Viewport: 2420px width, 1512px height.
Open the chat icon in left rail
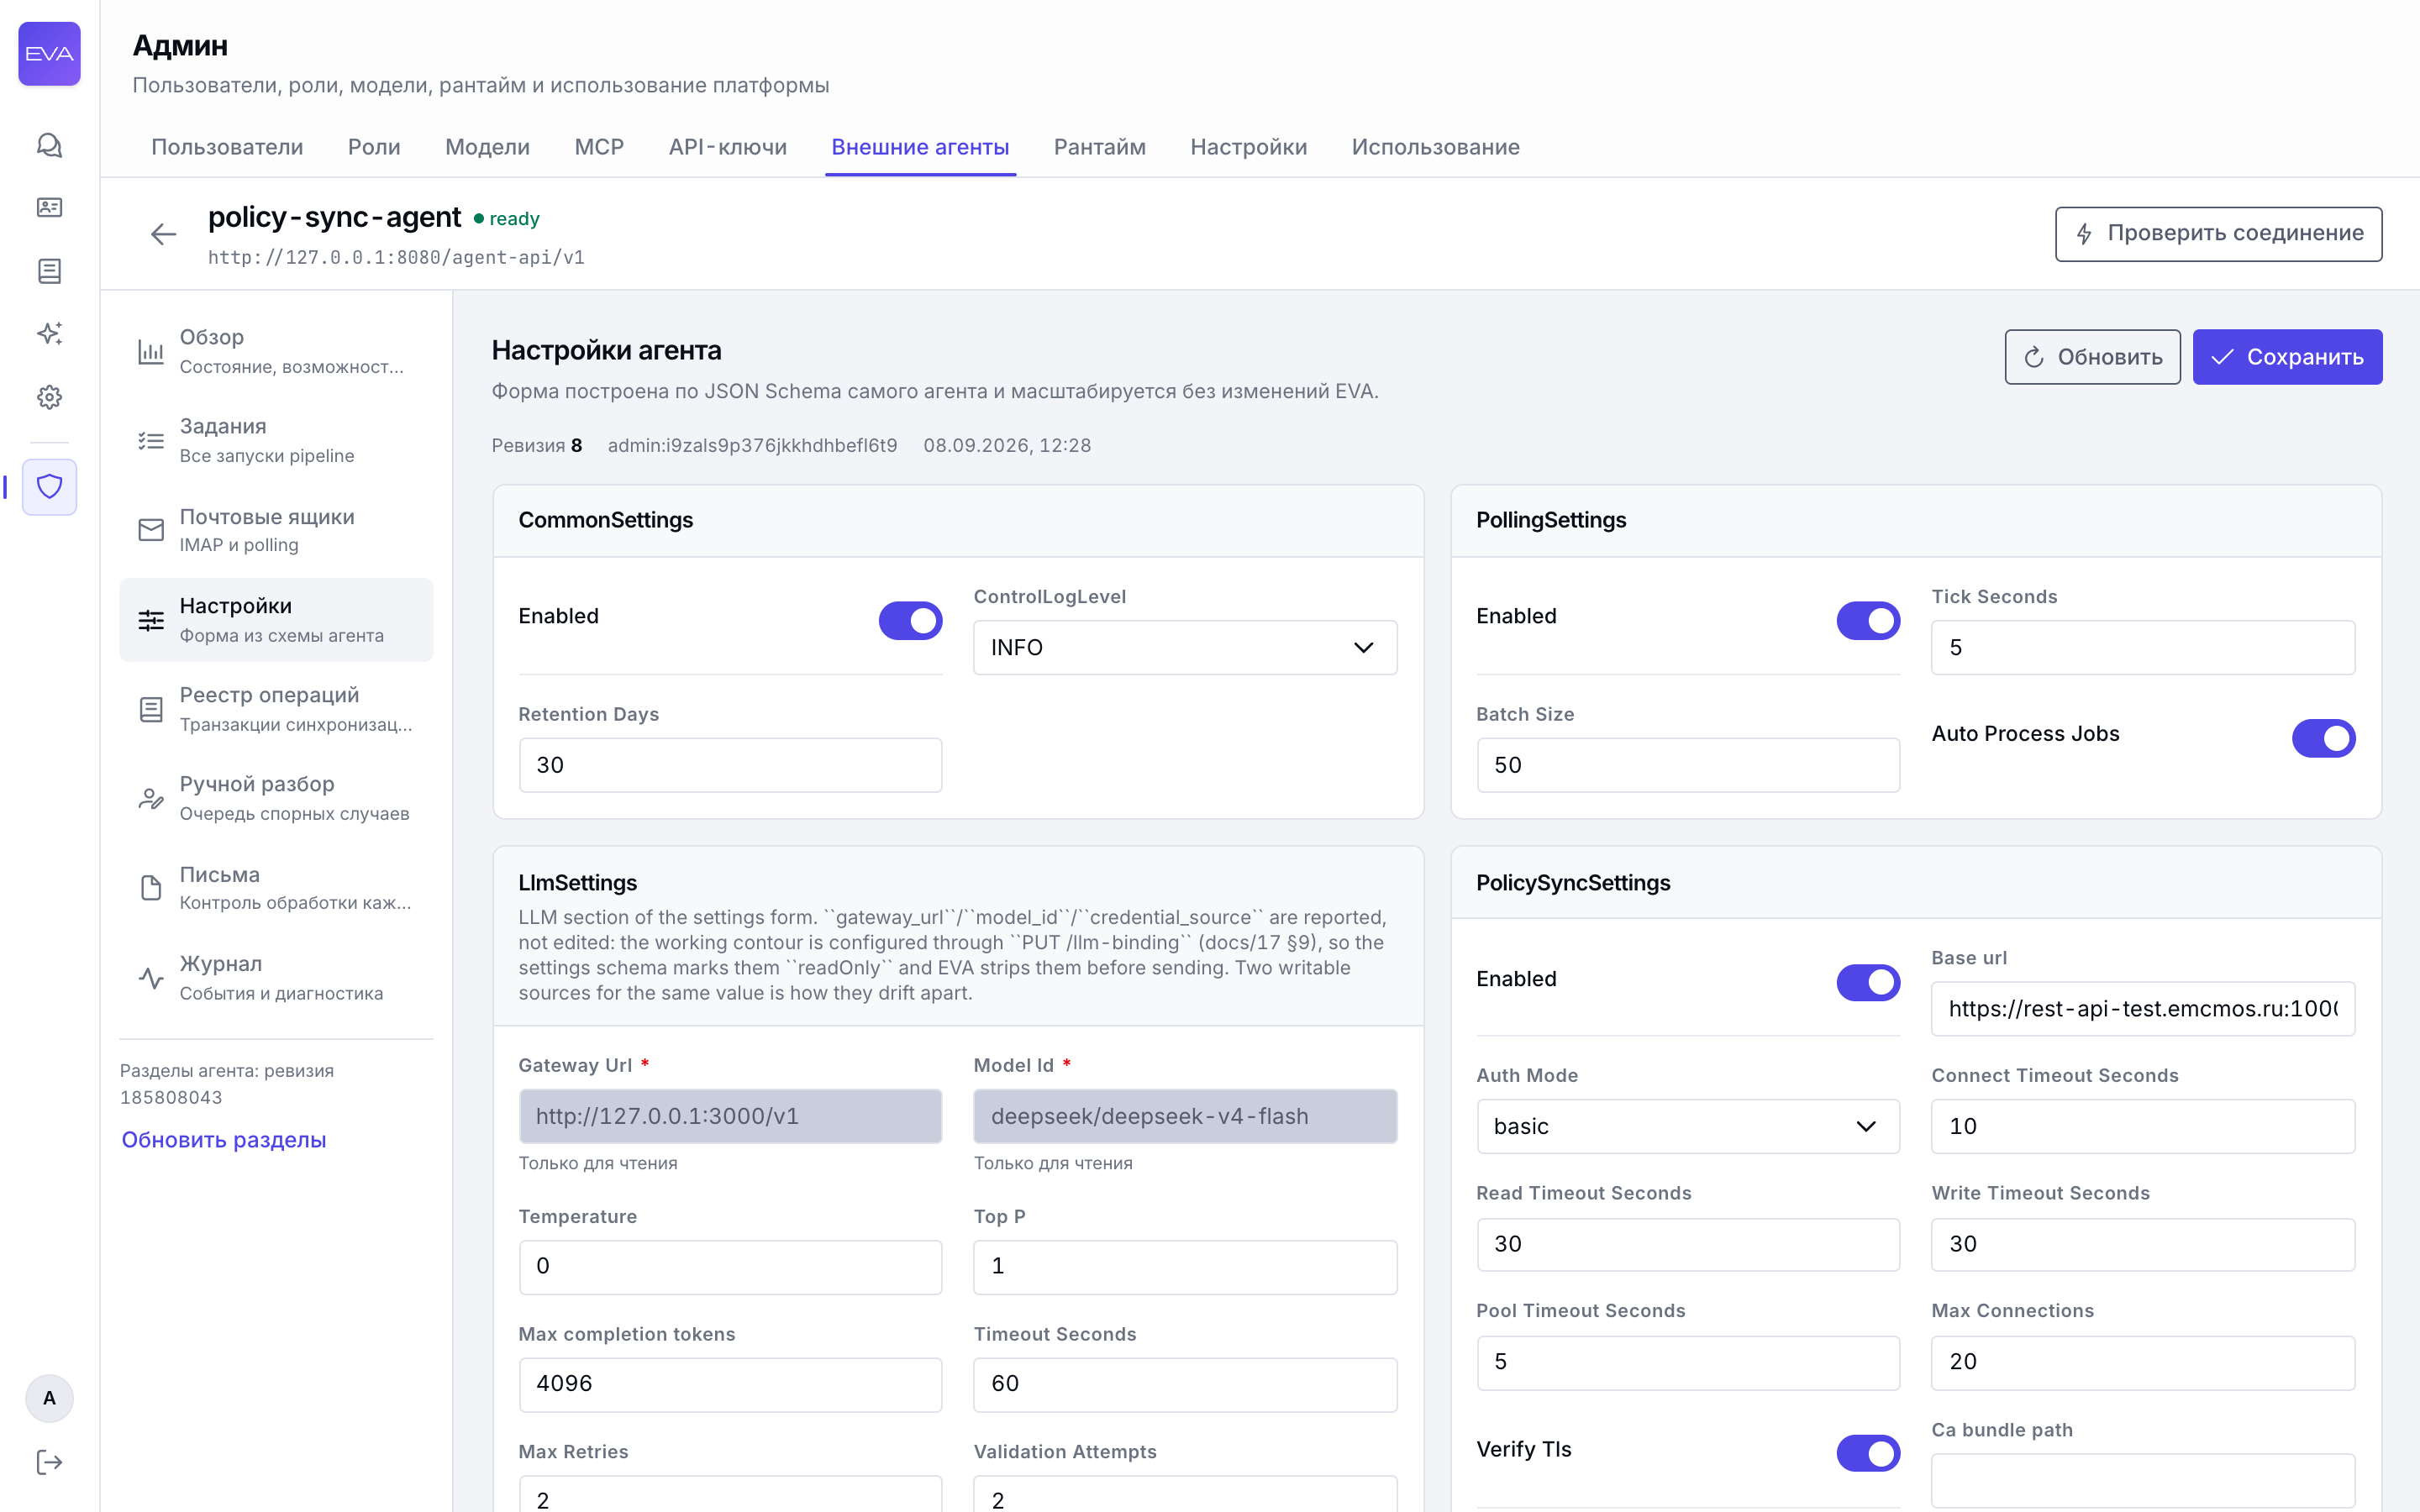[x=49, y=145]
